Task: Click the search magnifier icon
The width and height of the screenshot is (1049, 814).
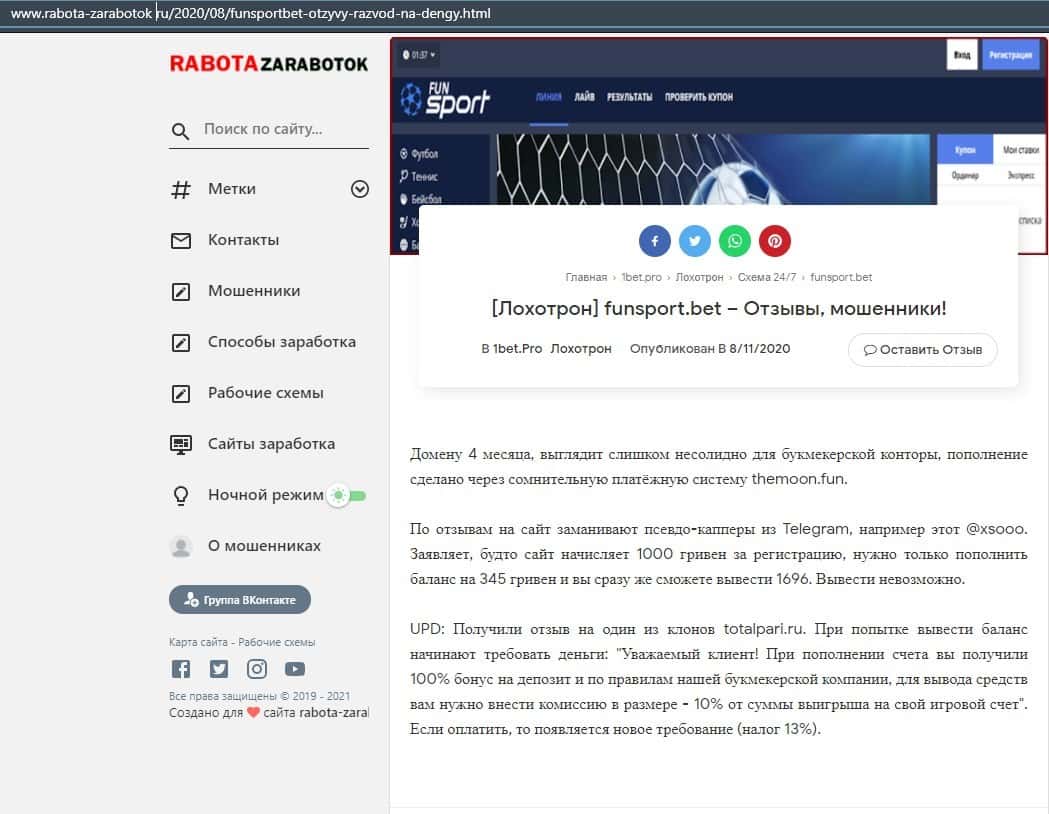Action: pos(180,131)
